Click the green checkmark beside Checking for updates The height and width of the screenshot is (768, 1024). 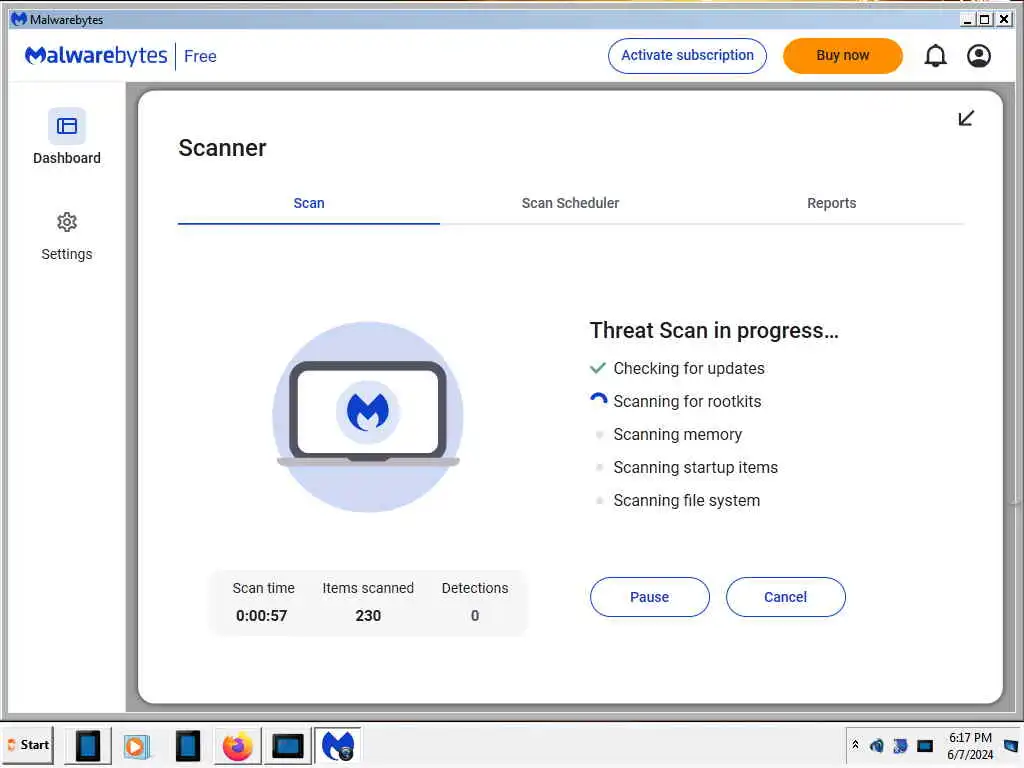click(x=598, y=368)
